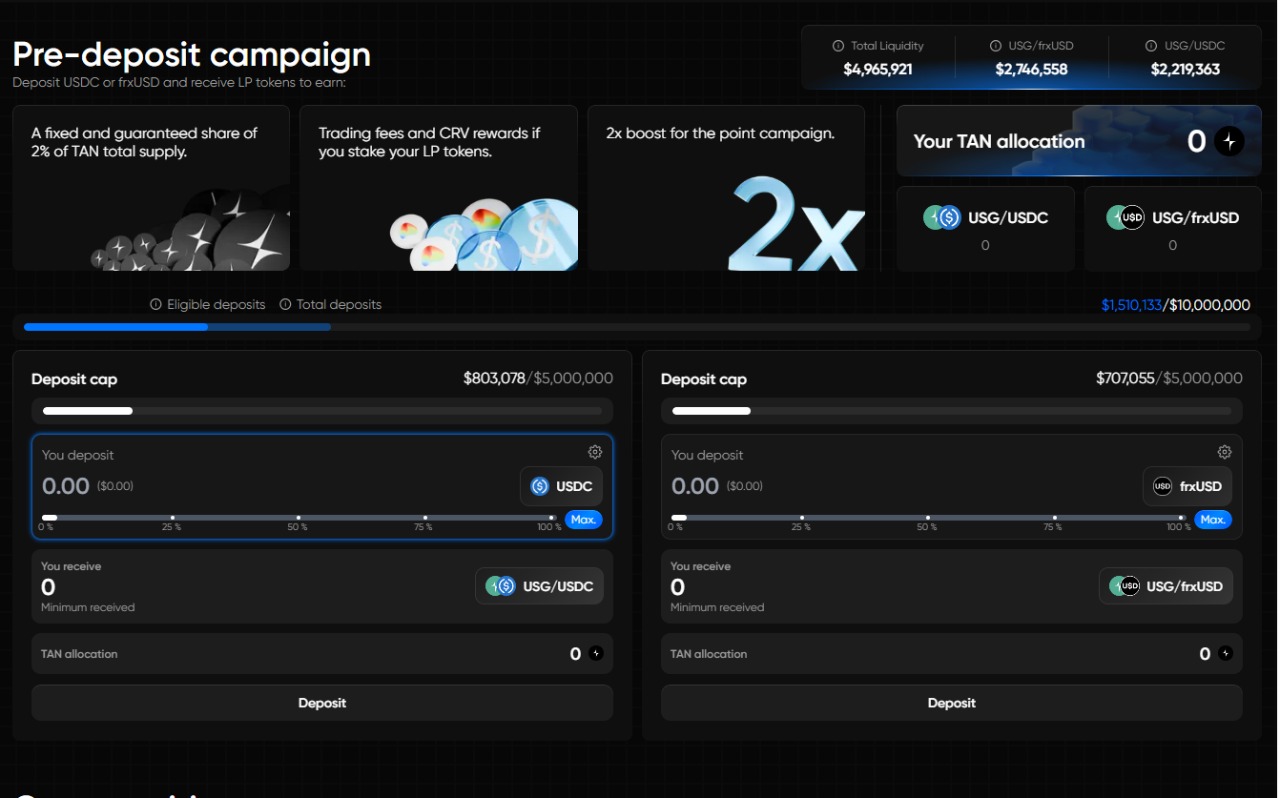Open settings gear in frxUSD deposit box
Image resolution: width=1280 pixels, height=798 pixels.
click(1224, 452)
